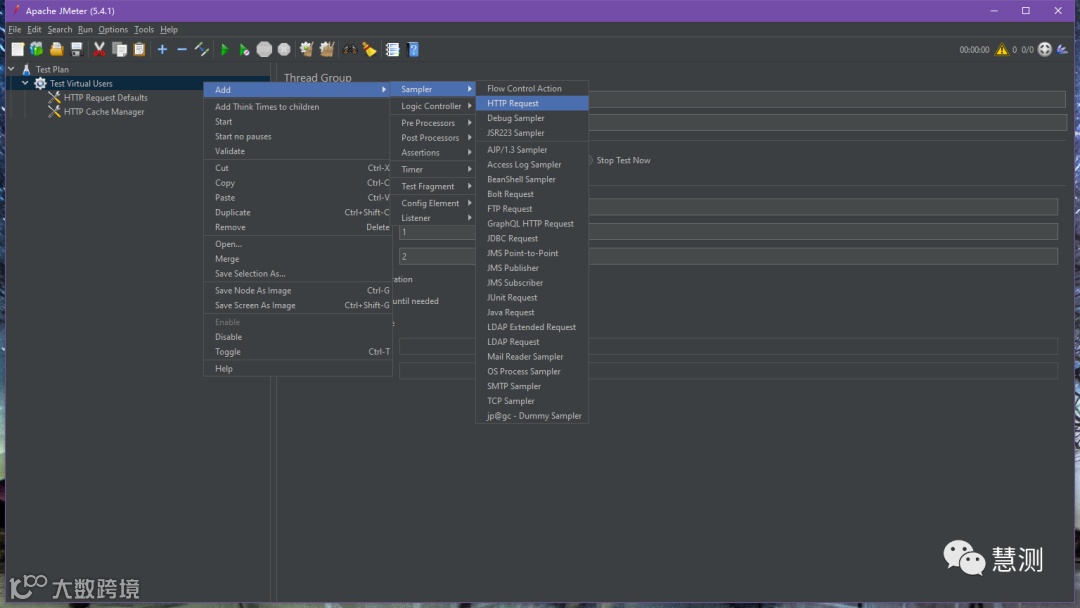Click the Shutdown round icon
The height and width of the screenshot is (608, 1080).
pos(284,50)
